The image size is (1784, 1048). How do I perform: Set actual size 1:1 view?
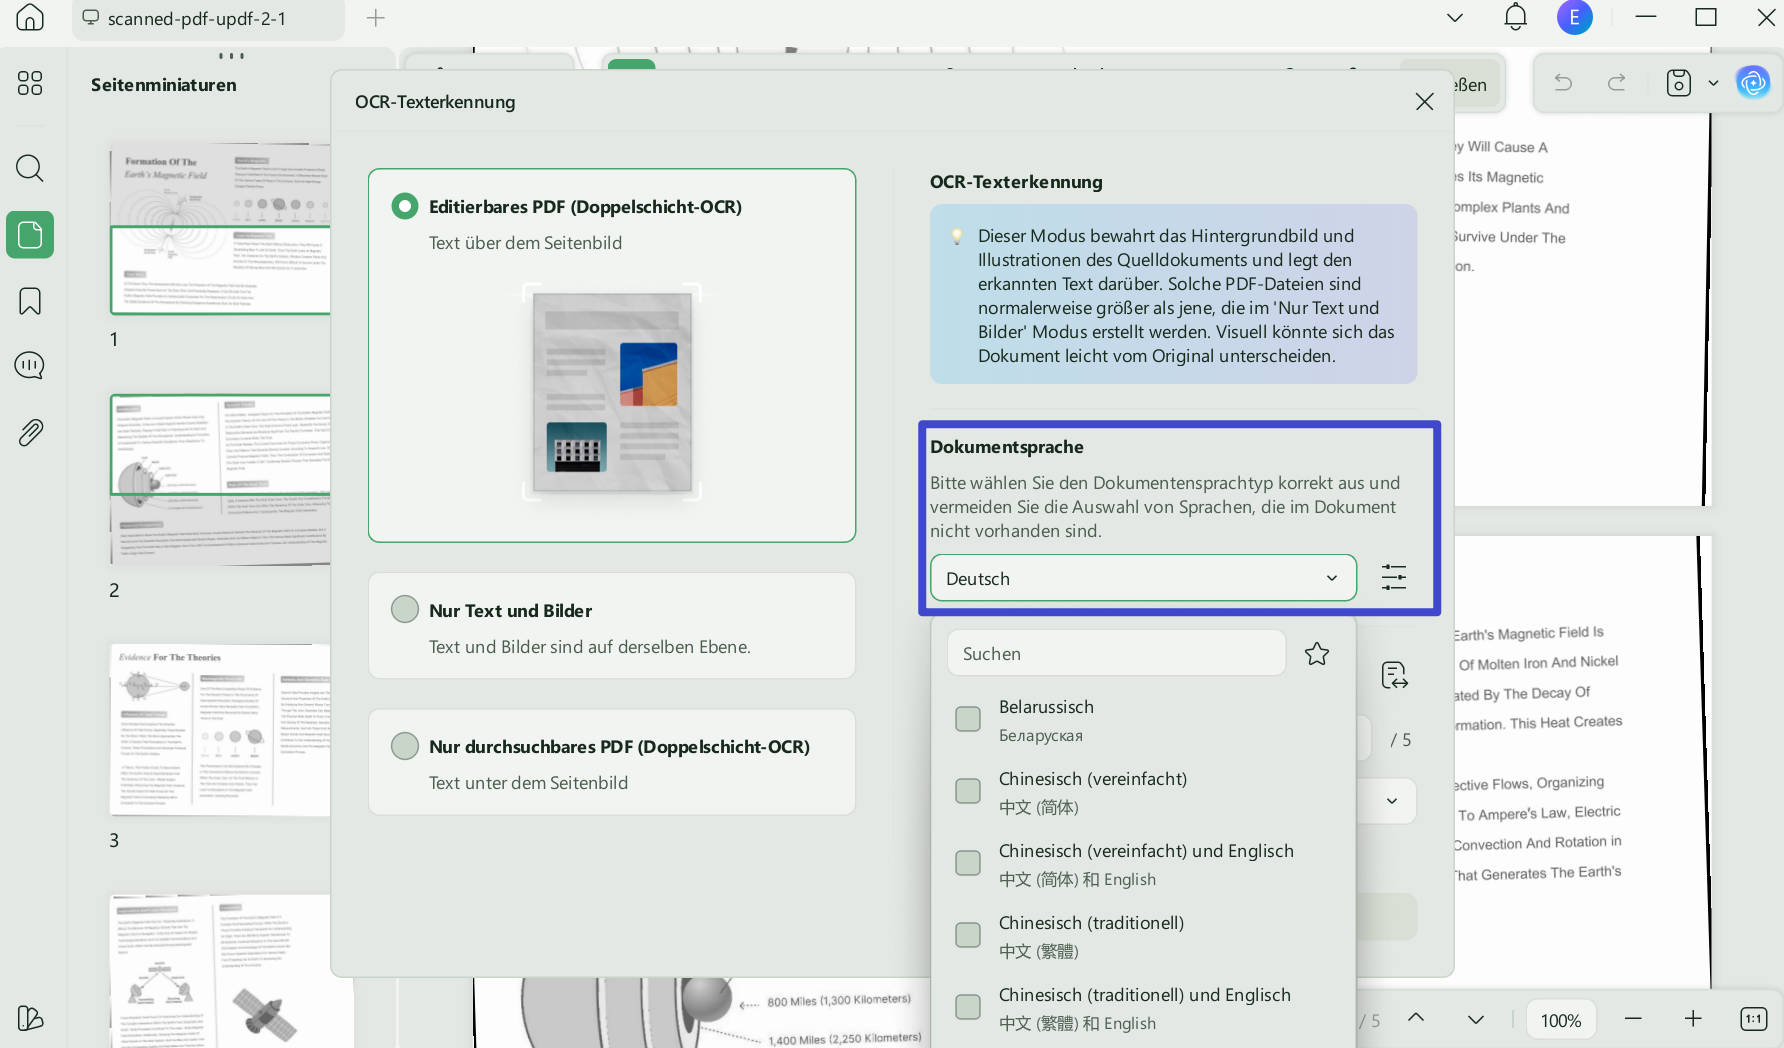1754,1019
